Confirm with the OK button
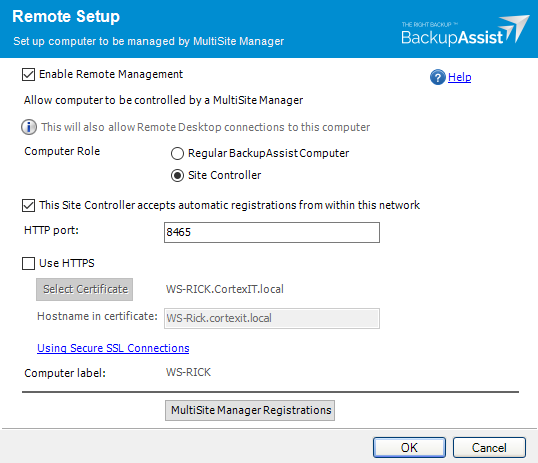 409,448
